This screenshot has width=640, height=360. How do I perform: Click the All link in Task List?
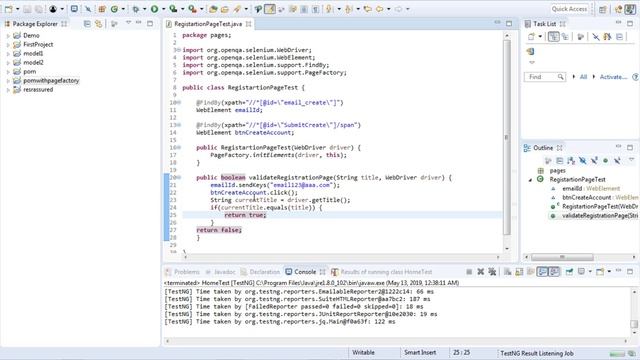(583, 77)
